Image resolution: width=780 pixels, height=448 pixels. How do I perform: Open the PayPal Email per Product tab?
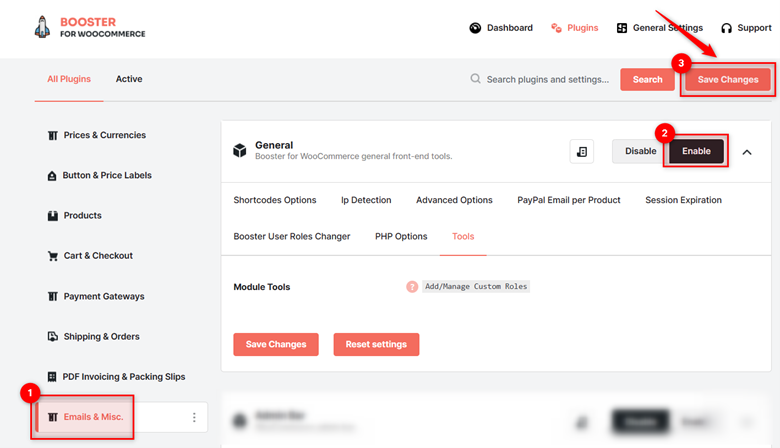569,200
